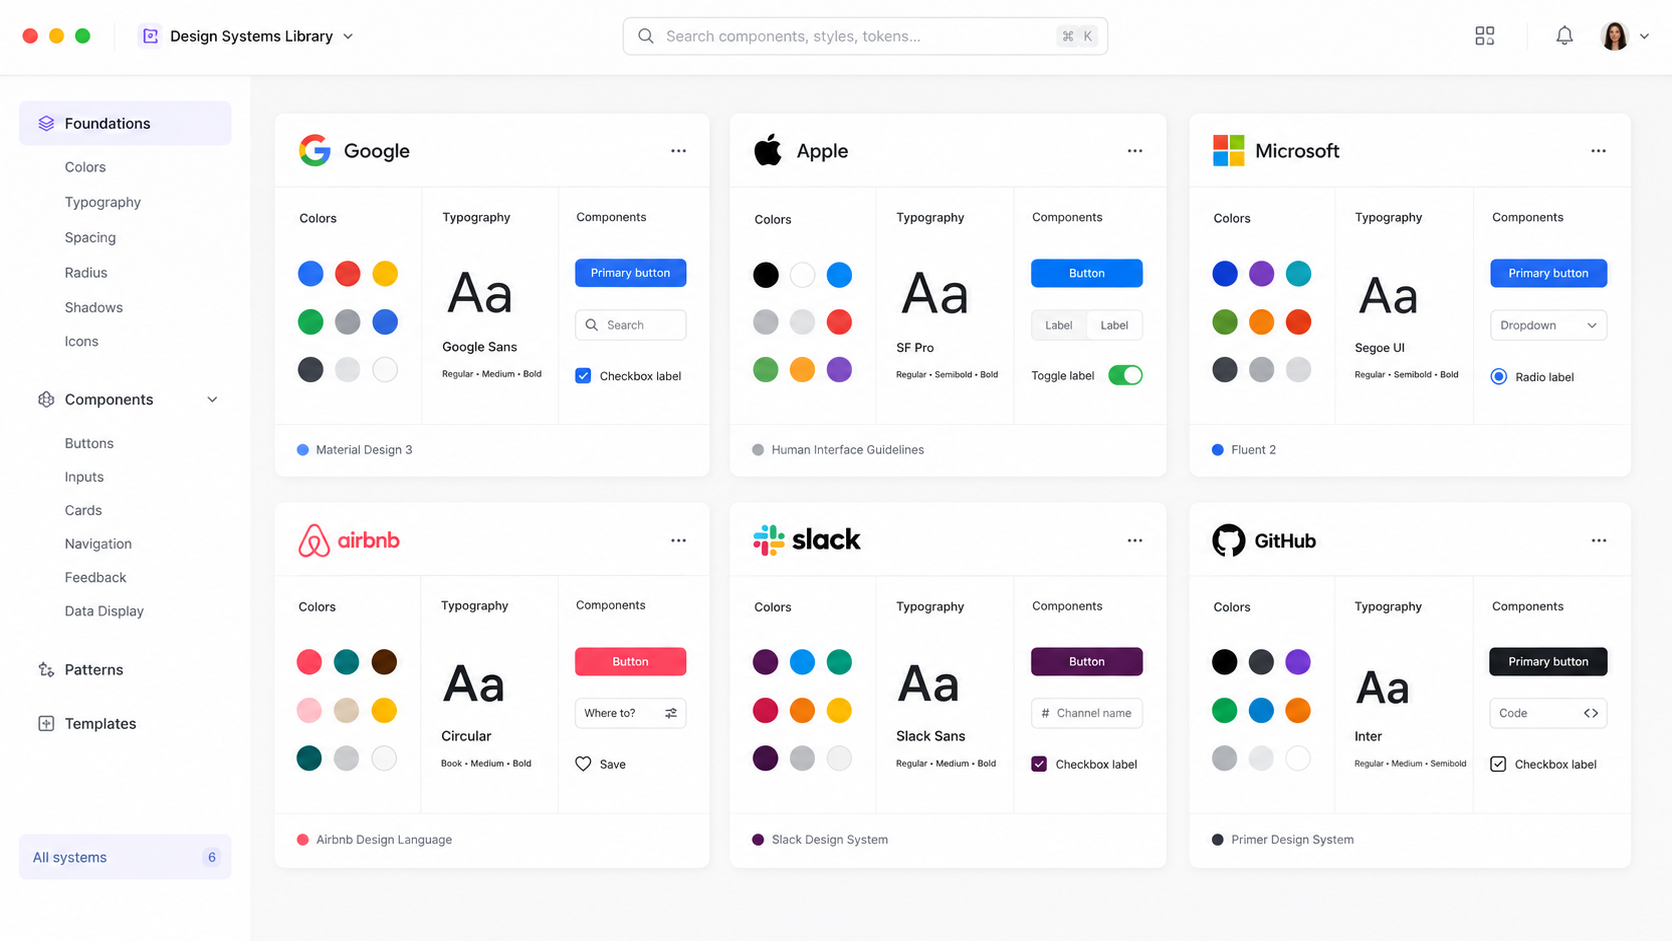Uncheck the Google card Checkbox label
This screenshot has width=1672, height=941.
click(583, 376)
